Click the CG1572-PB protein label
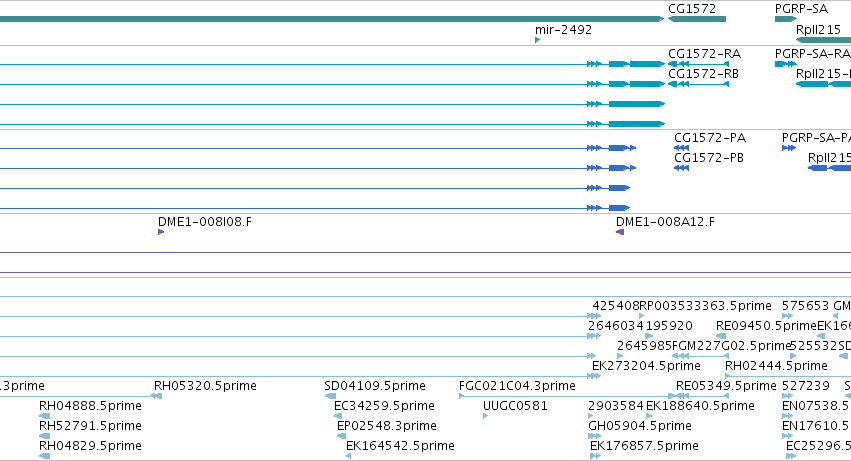Screen dimensions: 851x461 [x=709, y=158]
